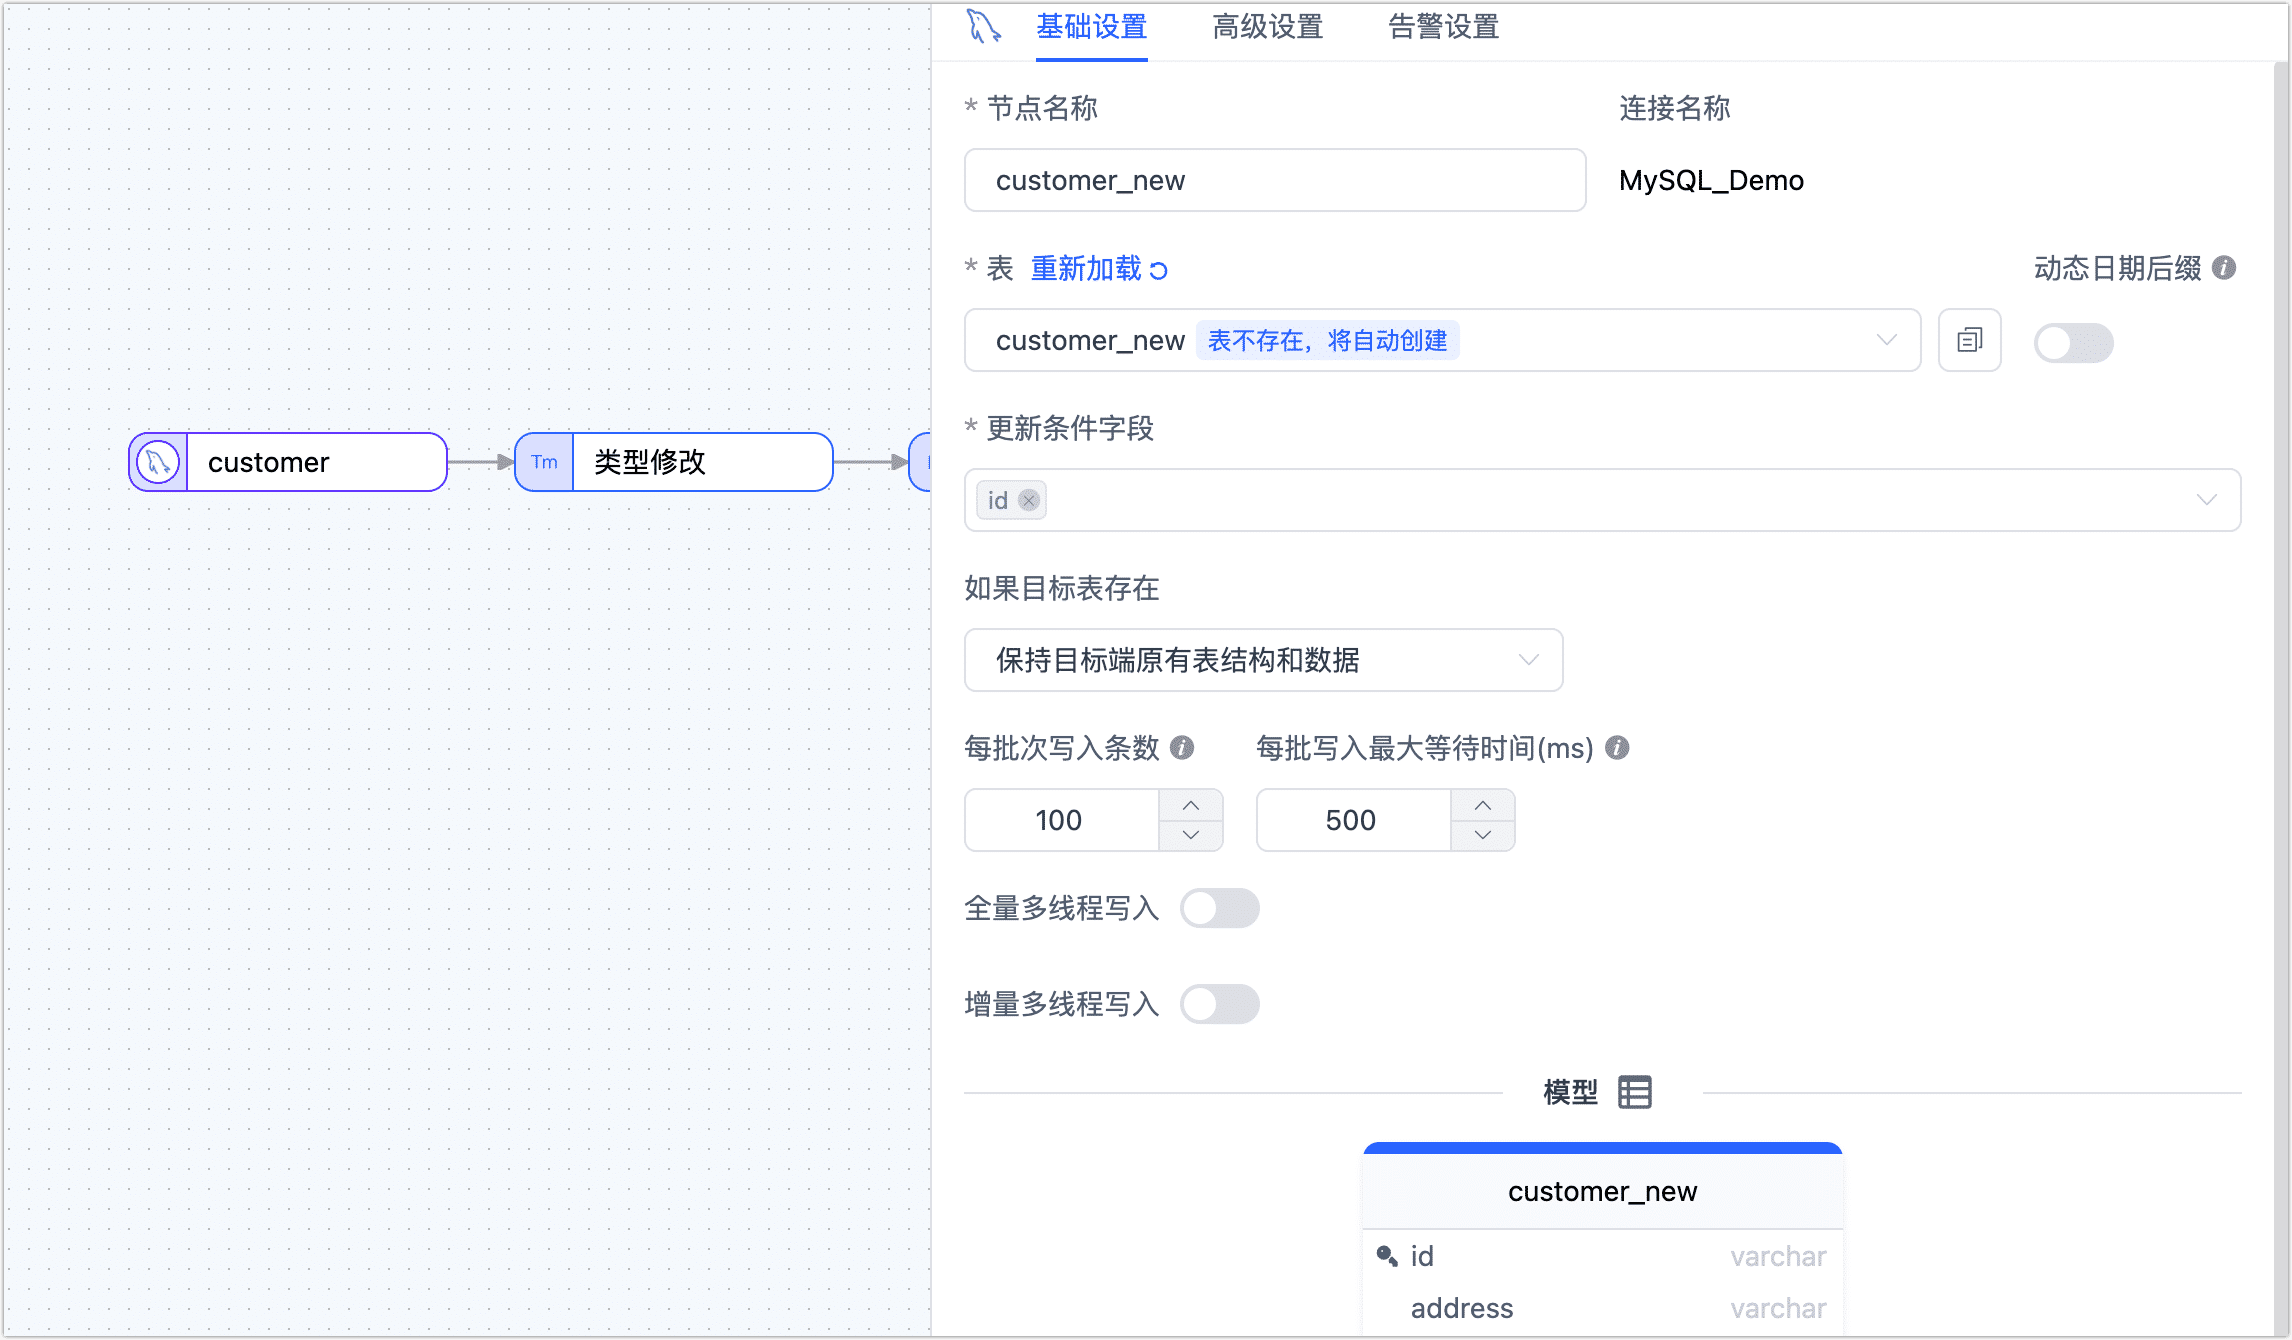Switch to the 告警设置 tab
The image size is (2292, 1340).
click(x=1443, y=27)
